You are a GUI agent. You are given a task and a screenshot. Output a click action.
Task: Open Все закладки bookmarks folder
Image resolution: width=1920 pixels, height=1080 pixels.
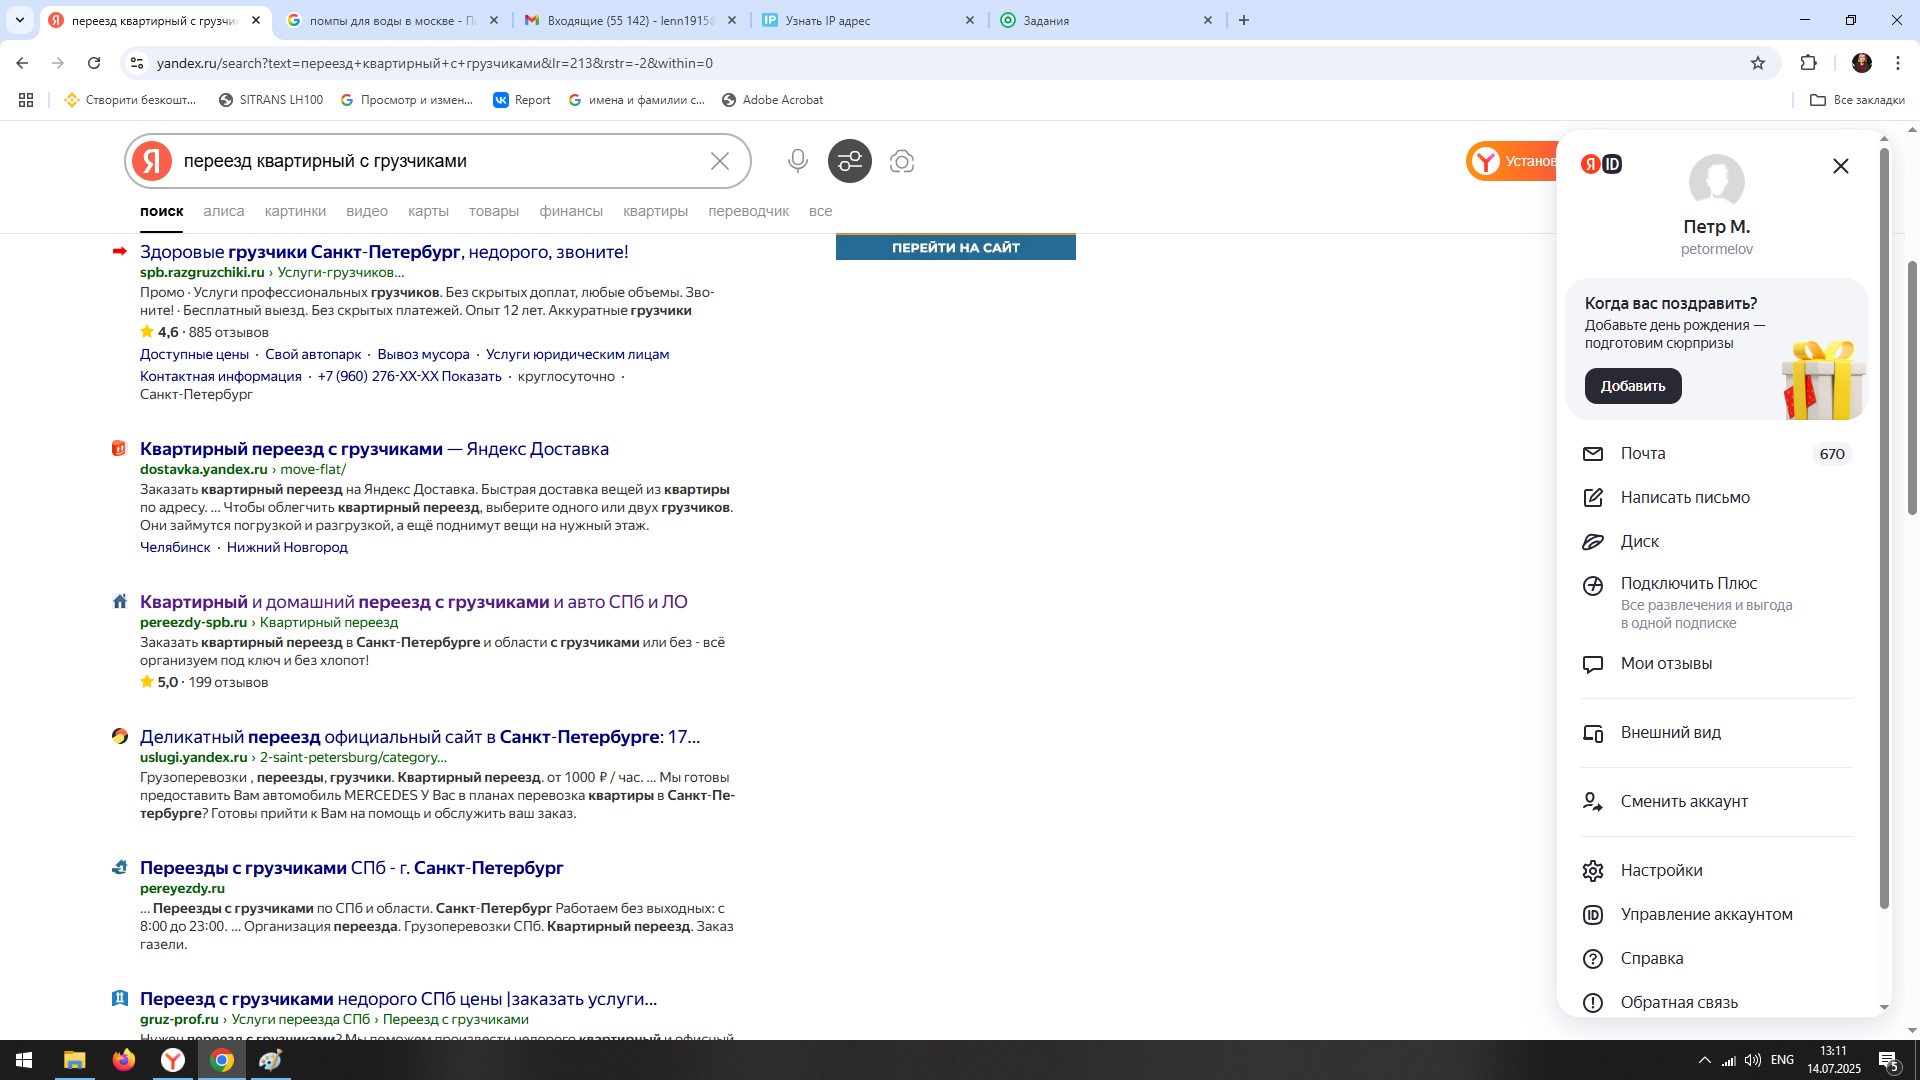point(1857,100)
